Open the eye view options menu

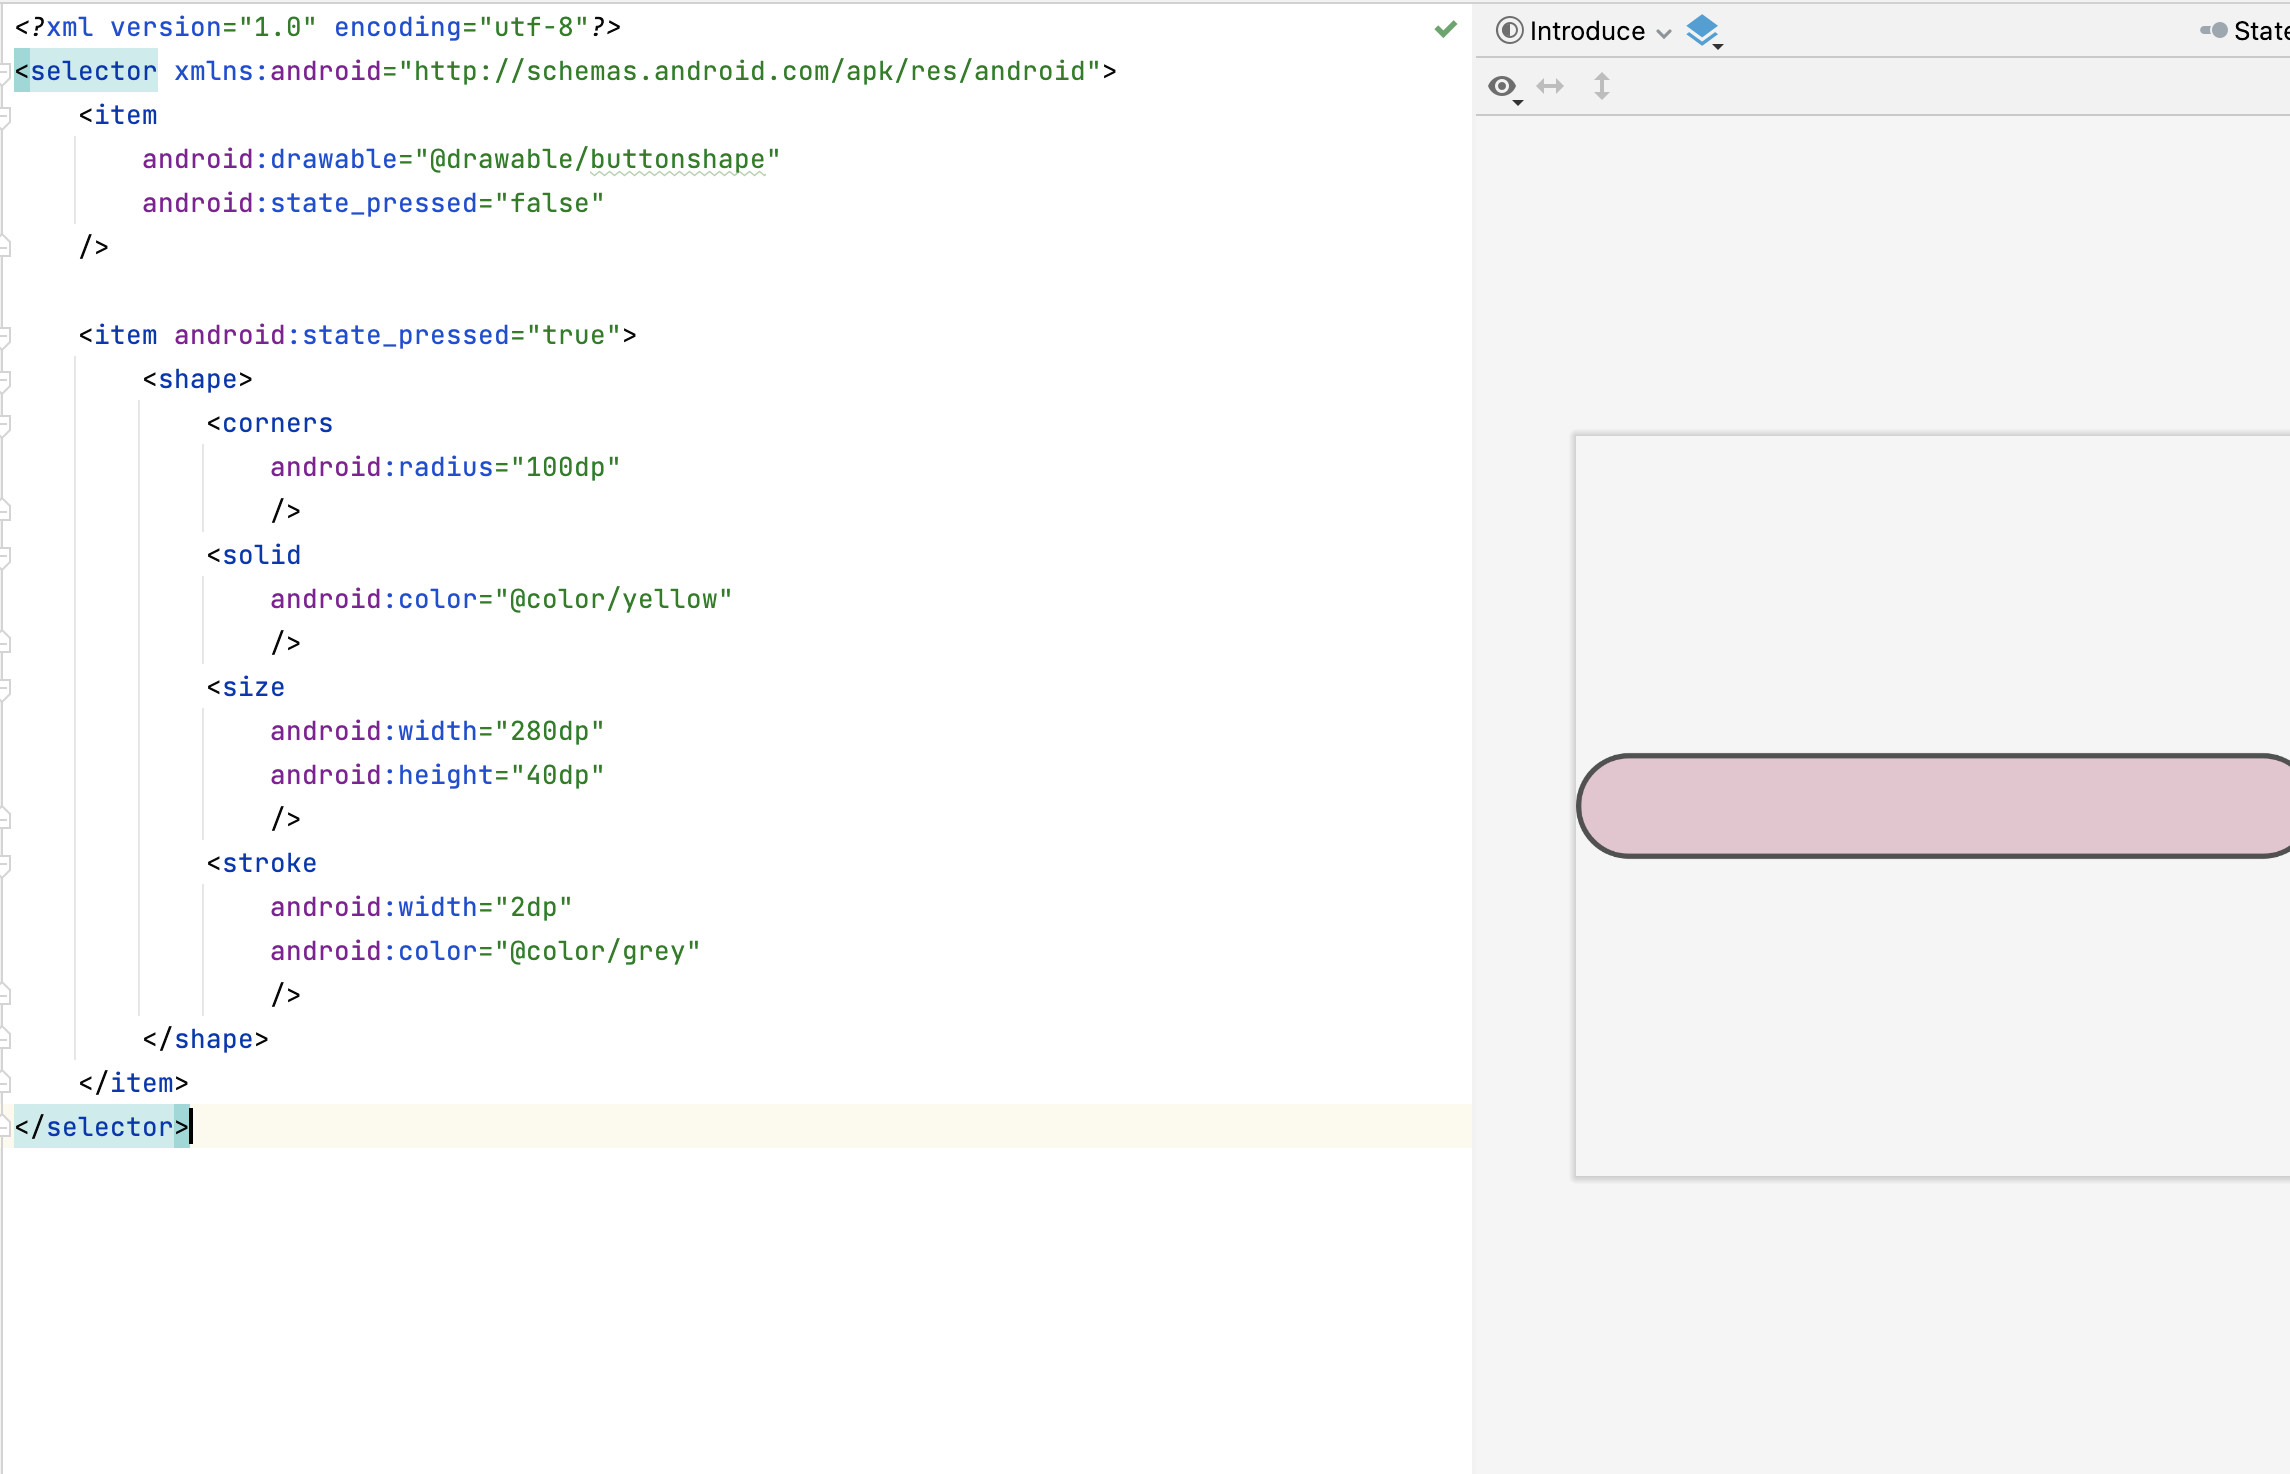point(1504,88)
